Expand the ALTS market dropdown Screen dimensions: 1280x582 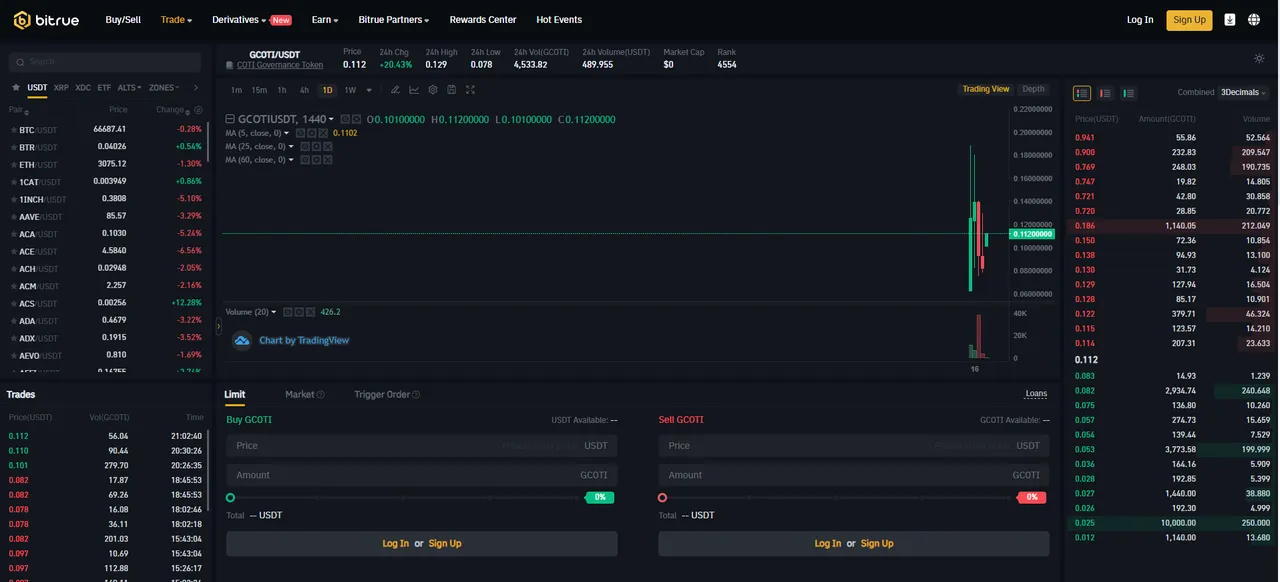tap(130, 88)
